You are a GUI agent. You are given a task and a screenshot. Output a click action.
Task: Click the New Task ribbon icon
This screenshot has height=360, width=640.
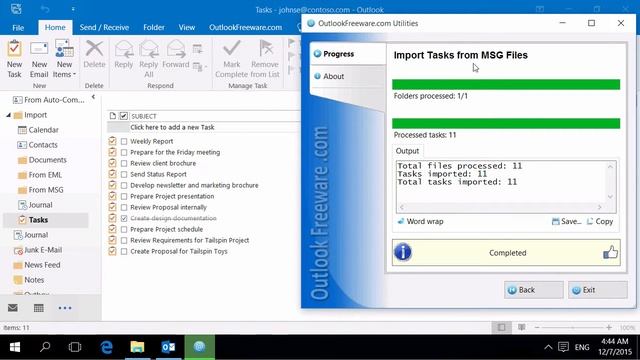click(x=14, y=59)
